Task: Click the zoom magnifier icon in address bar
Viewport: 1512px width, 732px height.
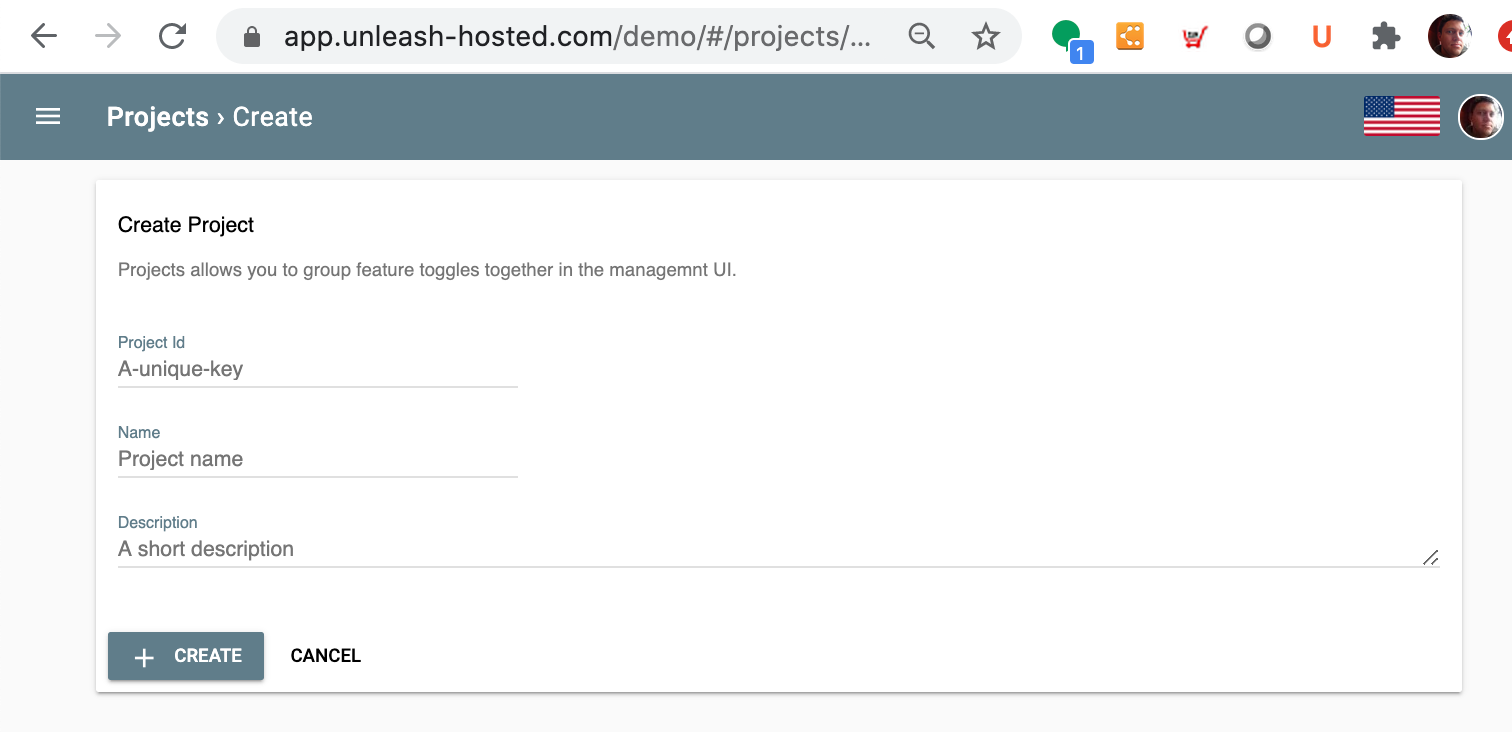Action: pyautogui.click(x=921, y=37)
